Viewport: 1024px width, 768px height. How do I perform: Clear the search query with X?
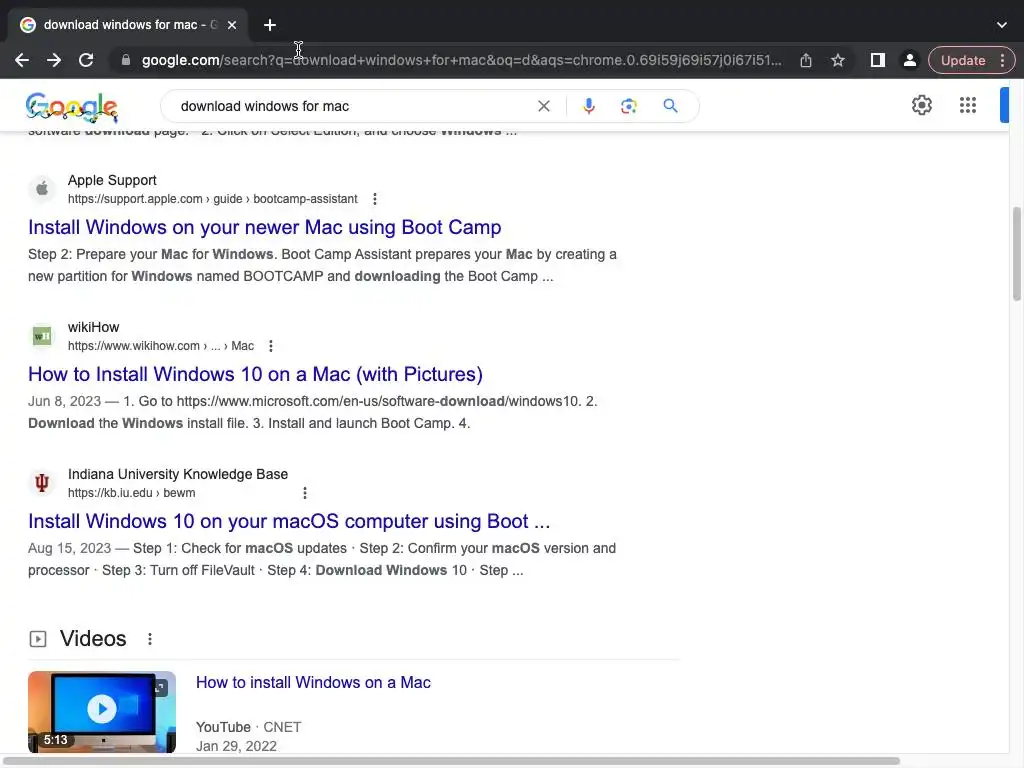click(x=543, y=106)
